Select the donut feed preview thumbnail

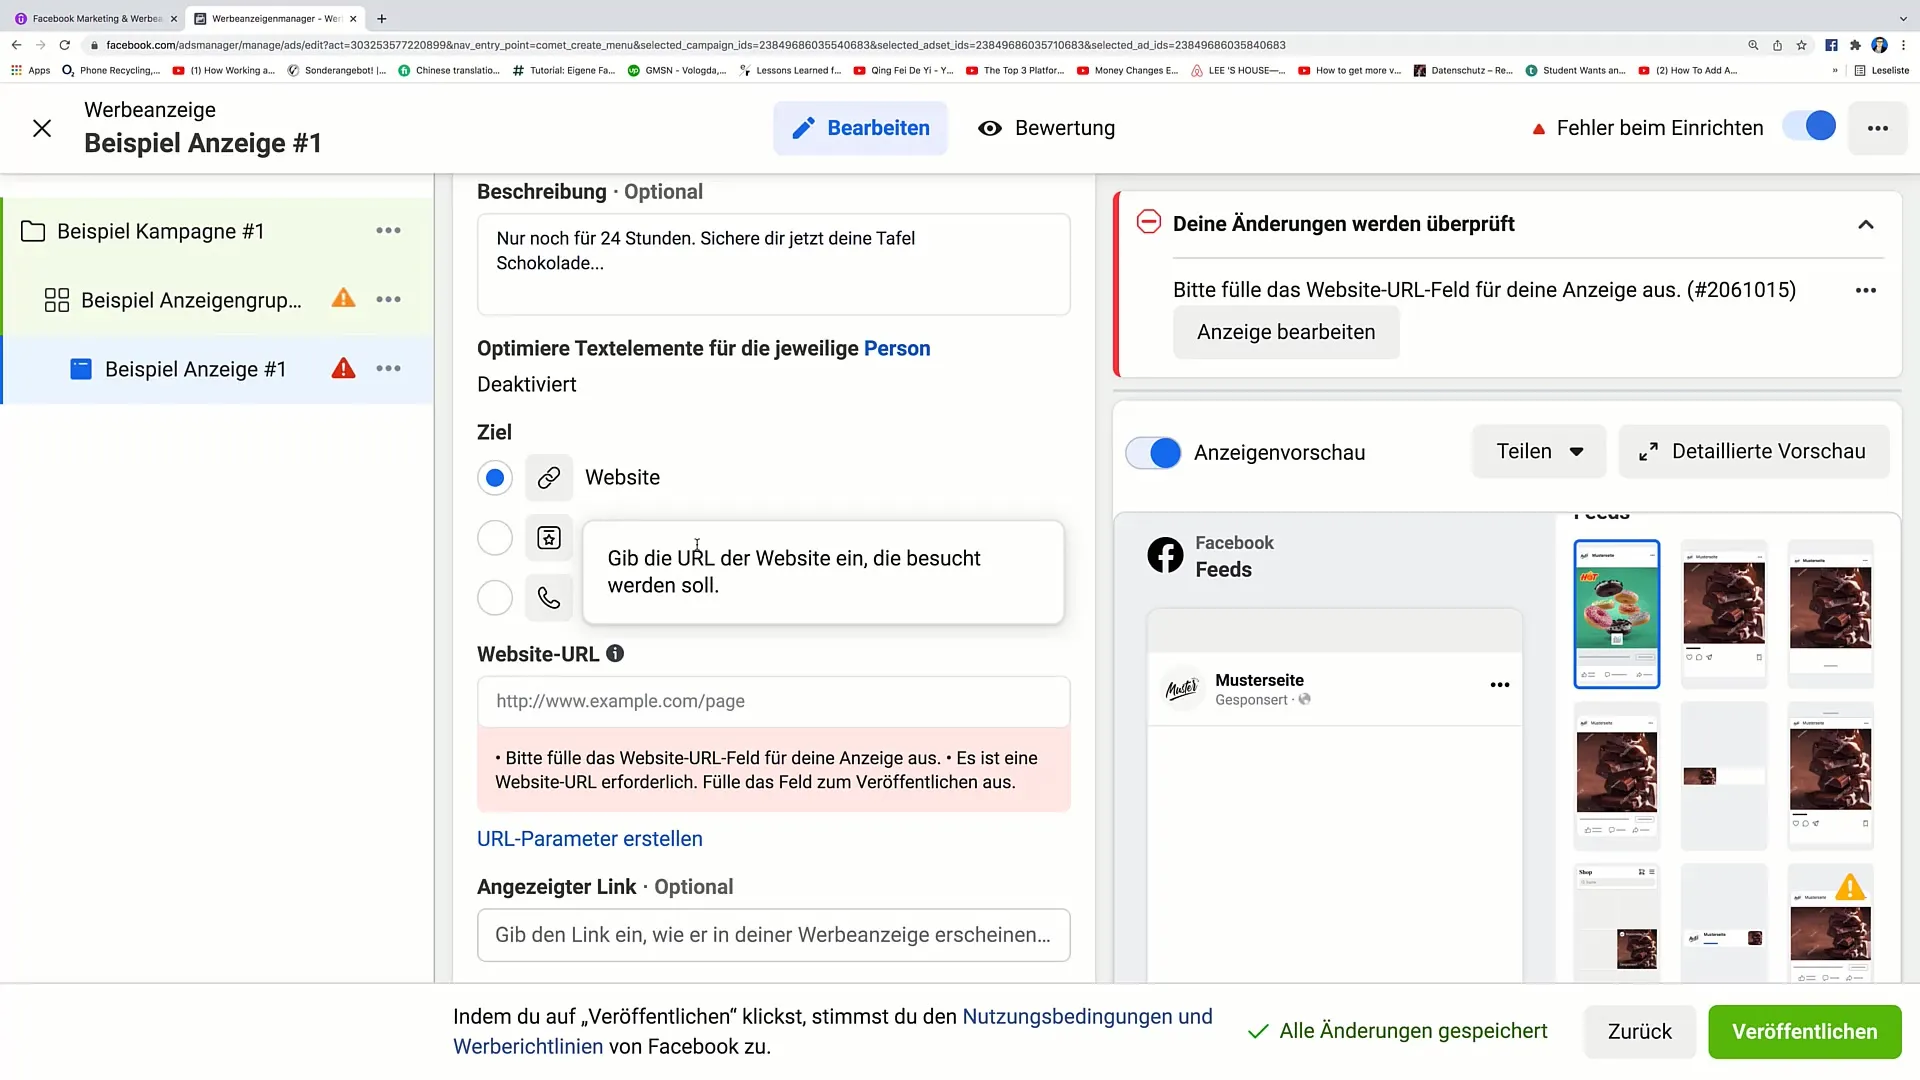[x=1617, y=614]
